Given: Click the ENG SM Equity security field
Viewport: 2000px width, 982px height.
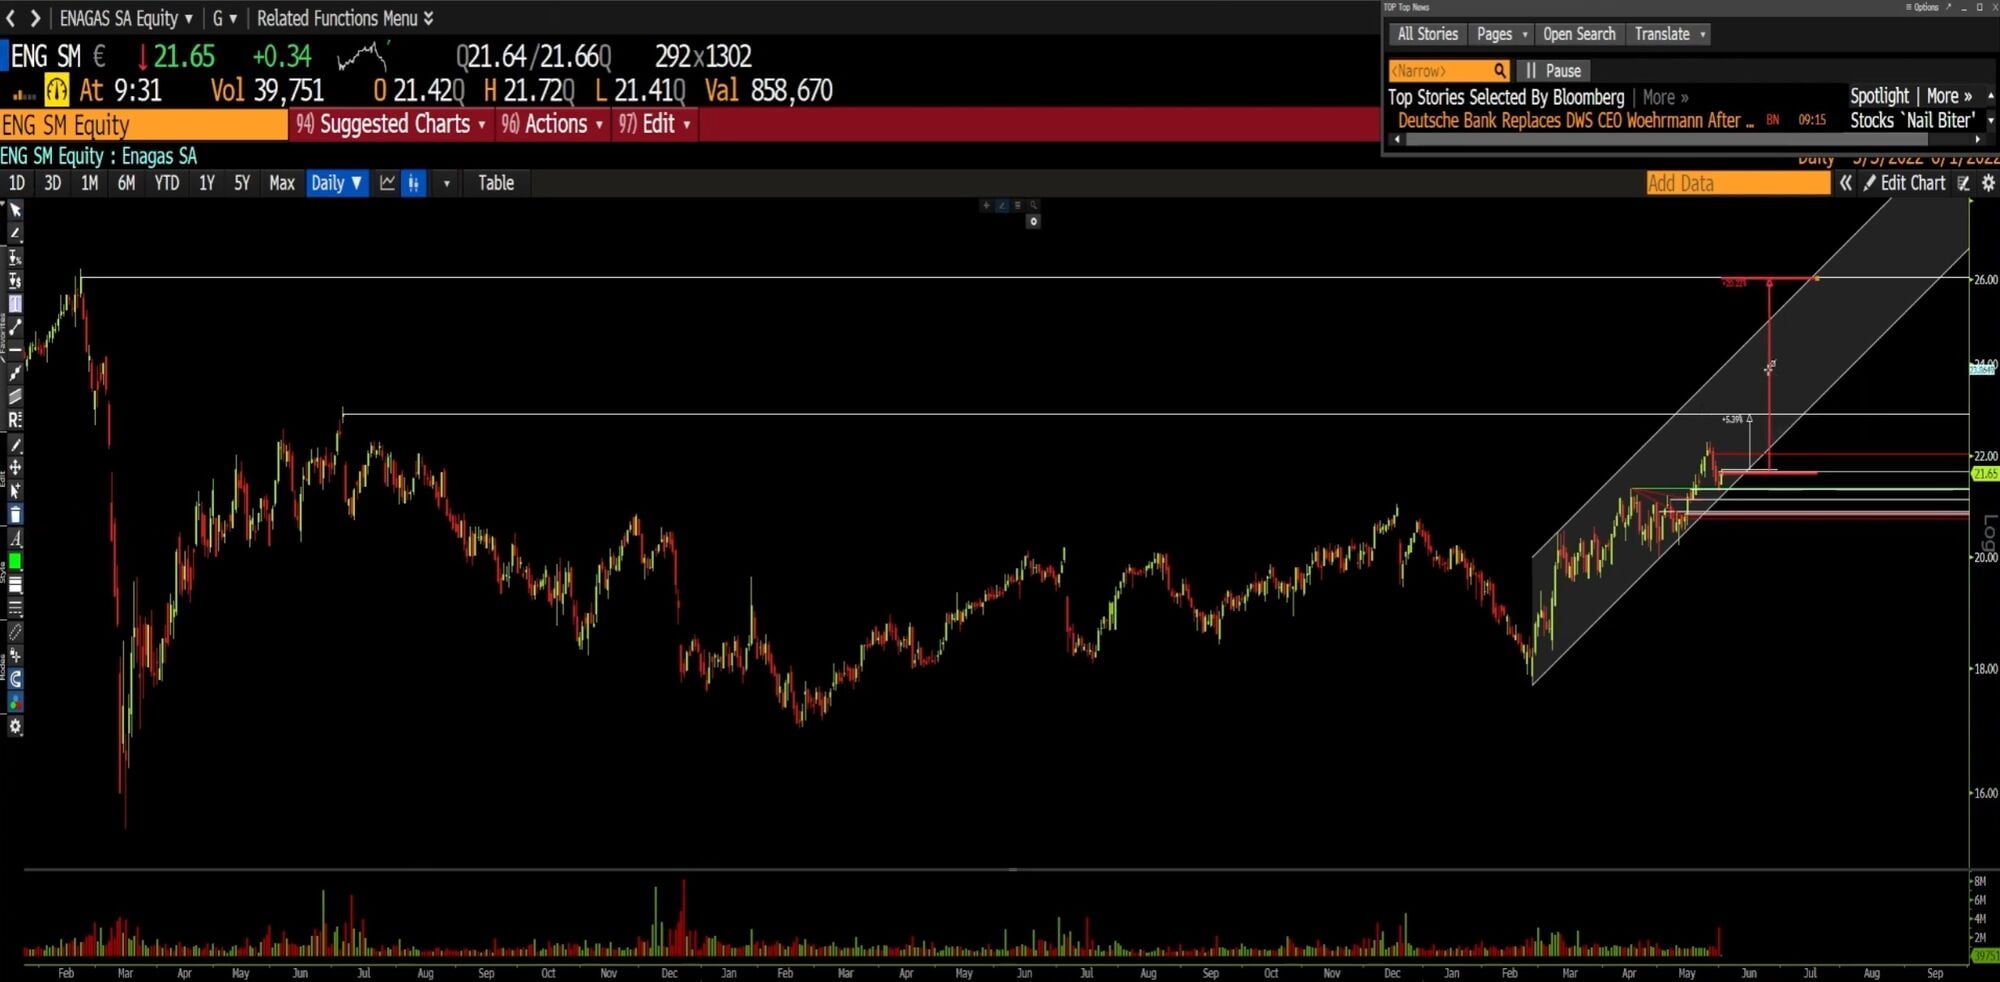Looking at the screenshot, I should coord(143,124).
